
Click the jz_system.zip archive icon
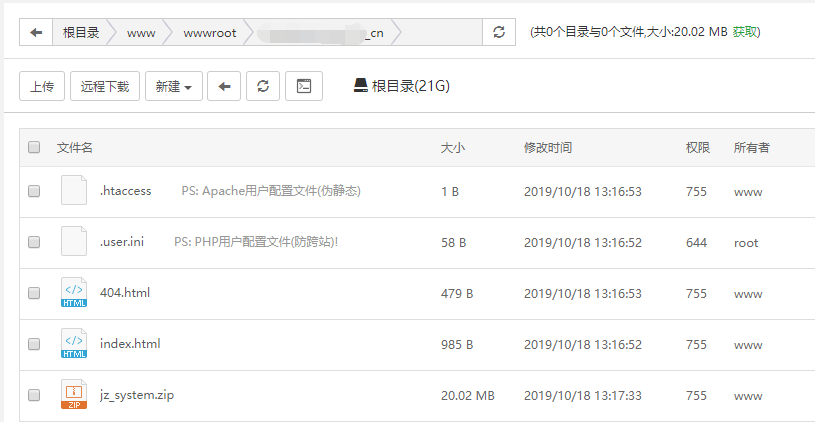tap(74, 396)
